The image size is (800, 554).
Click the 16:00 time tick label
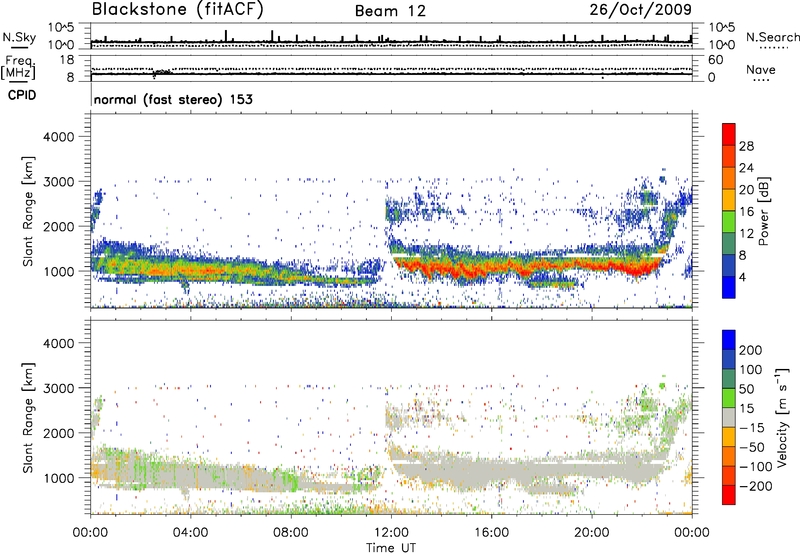491,533
